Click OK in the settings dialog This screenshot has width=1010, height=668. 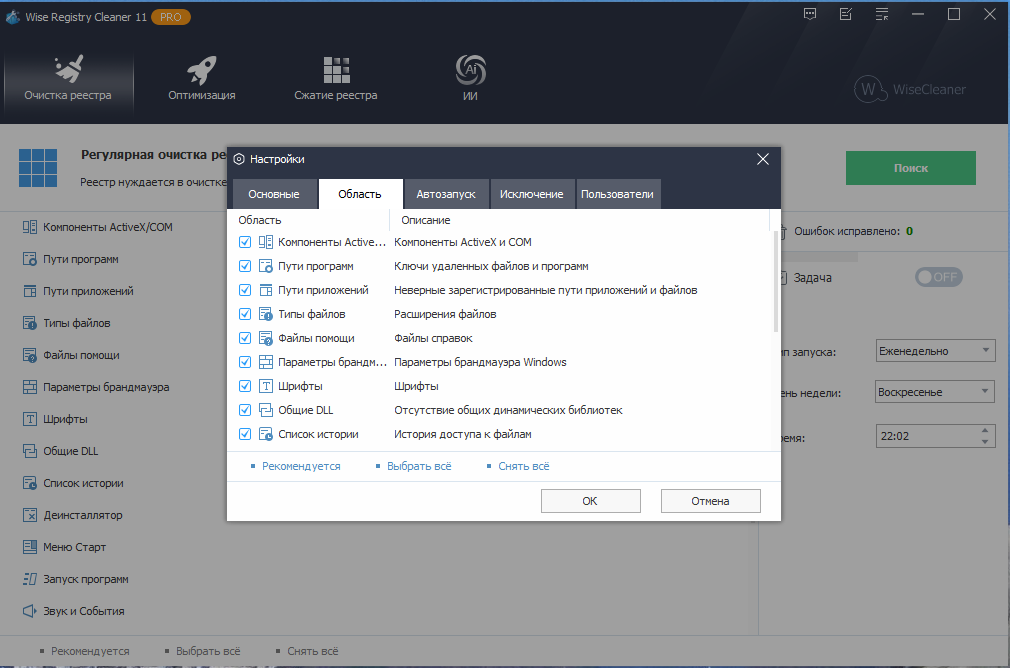pyautogui.click(x=591, y=501)
